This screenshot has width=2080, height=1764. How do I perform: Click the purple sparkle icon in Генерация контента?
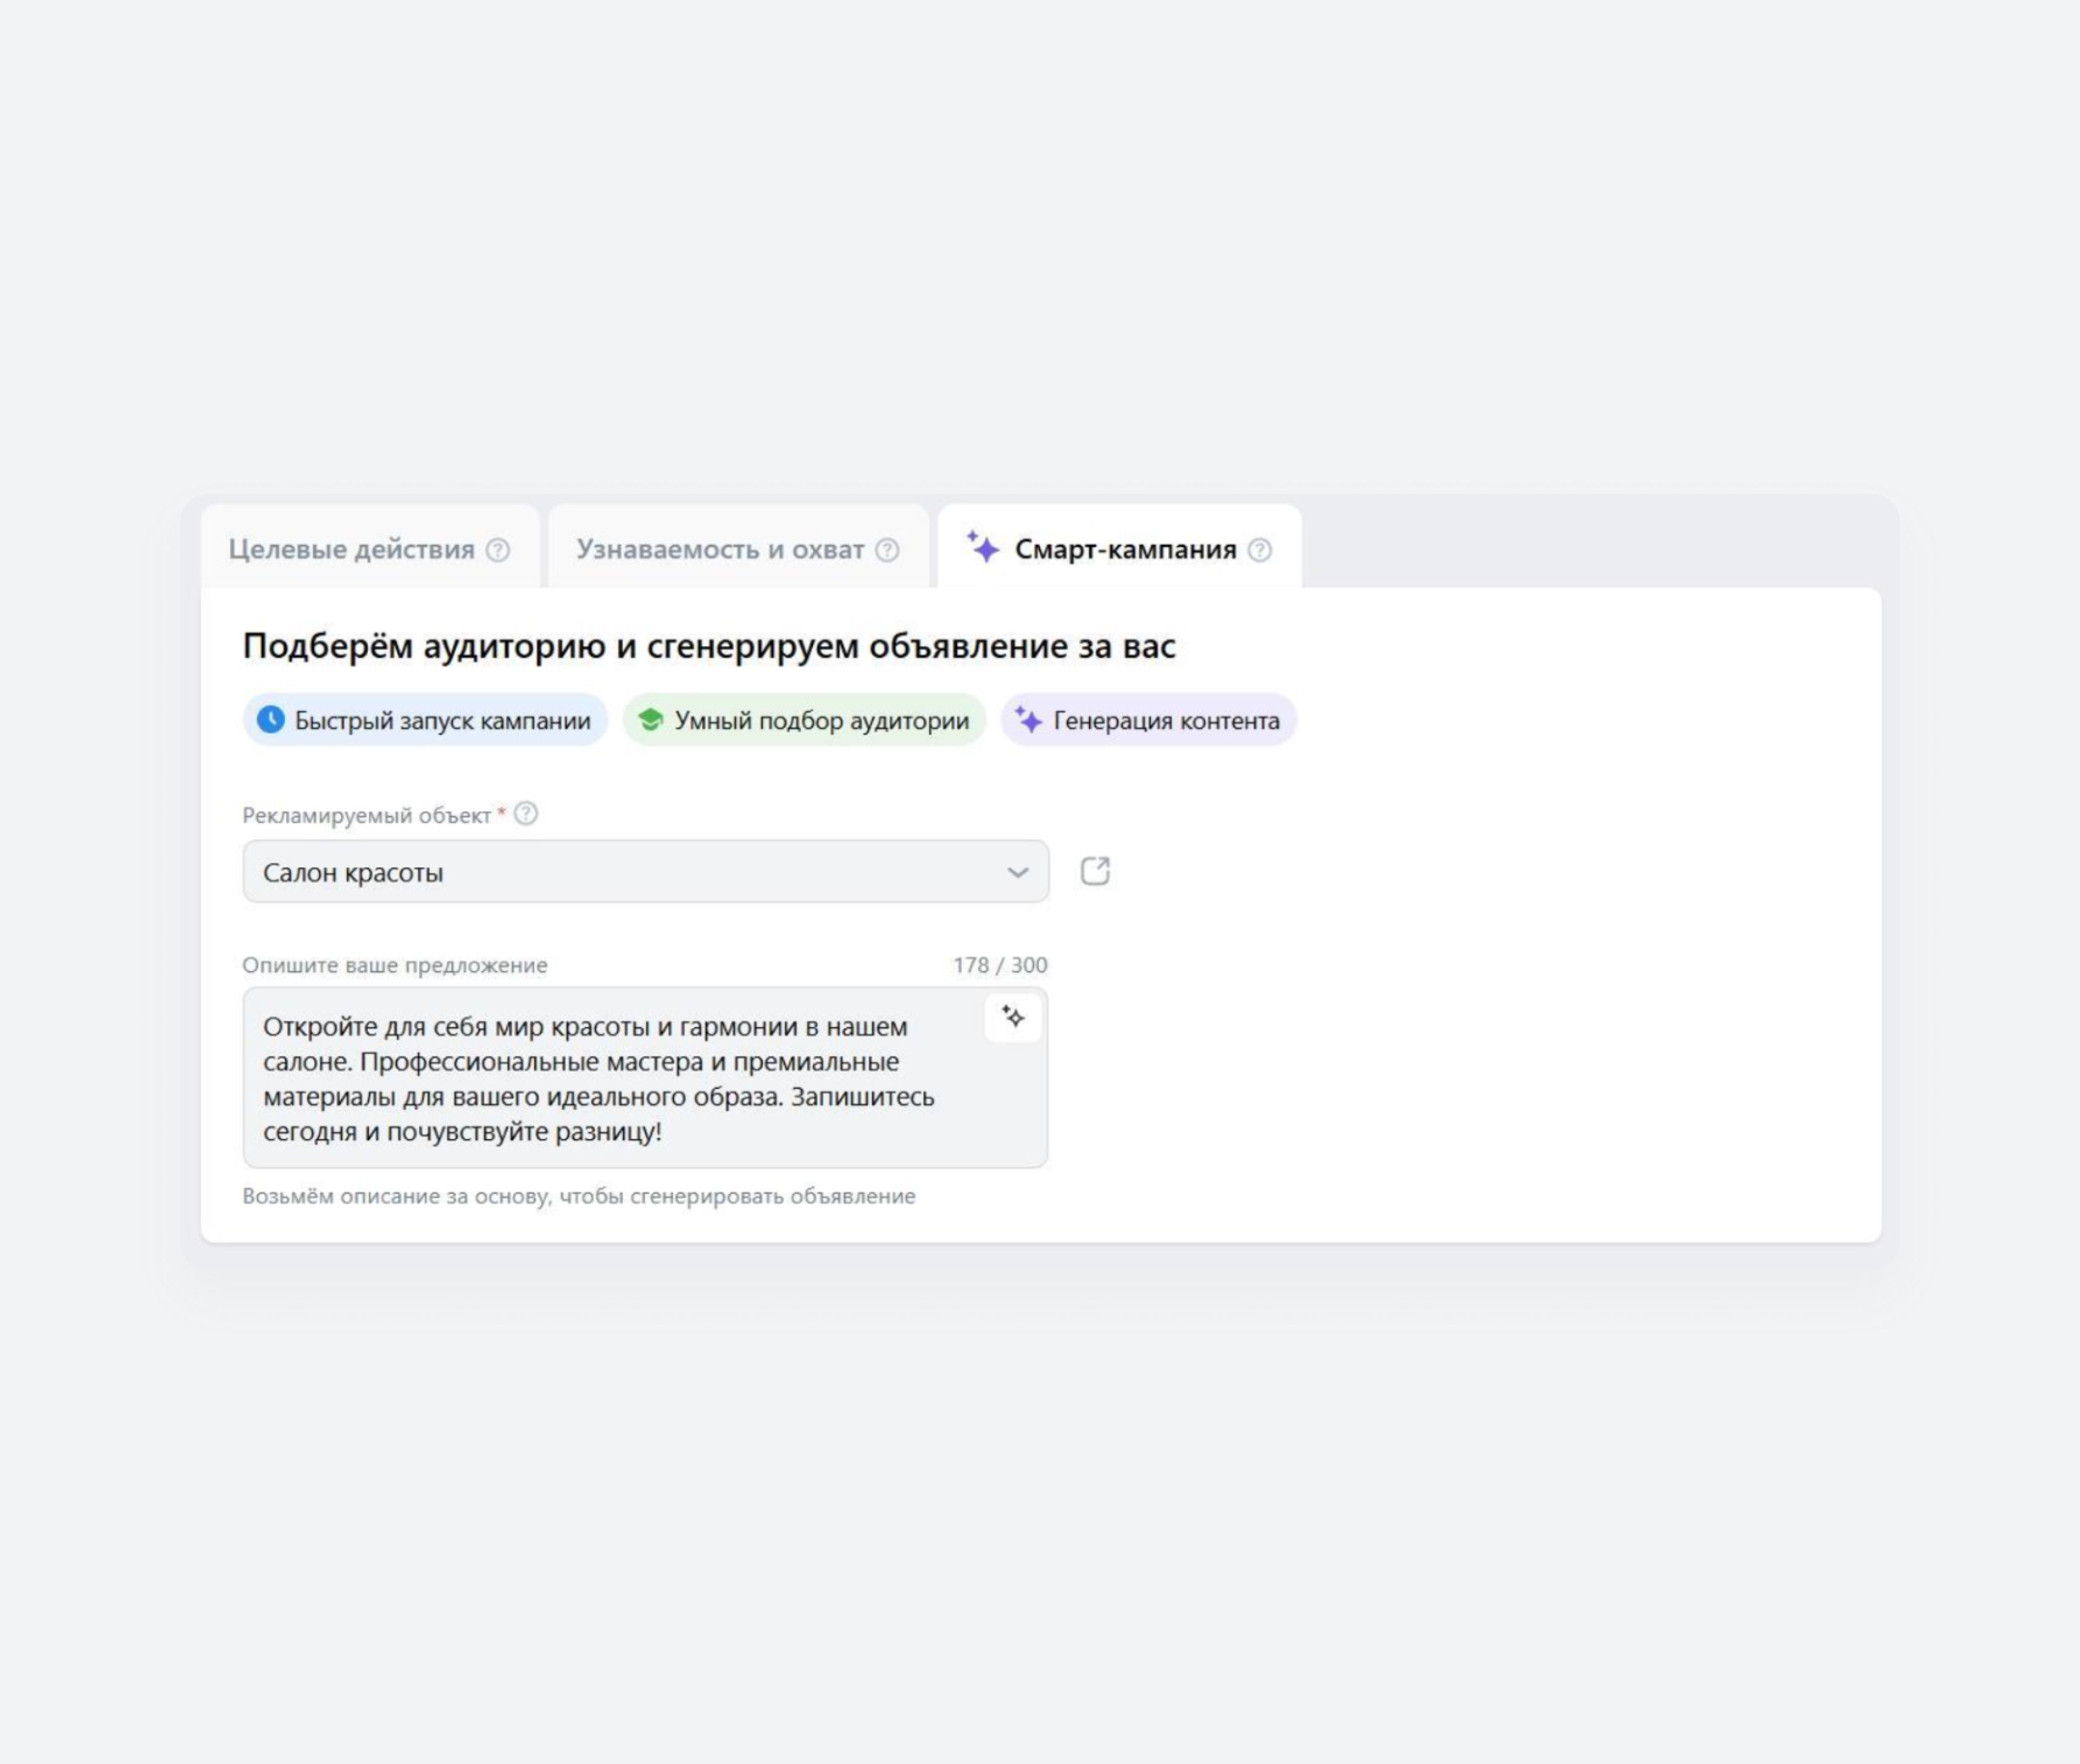click(1028, 719)
